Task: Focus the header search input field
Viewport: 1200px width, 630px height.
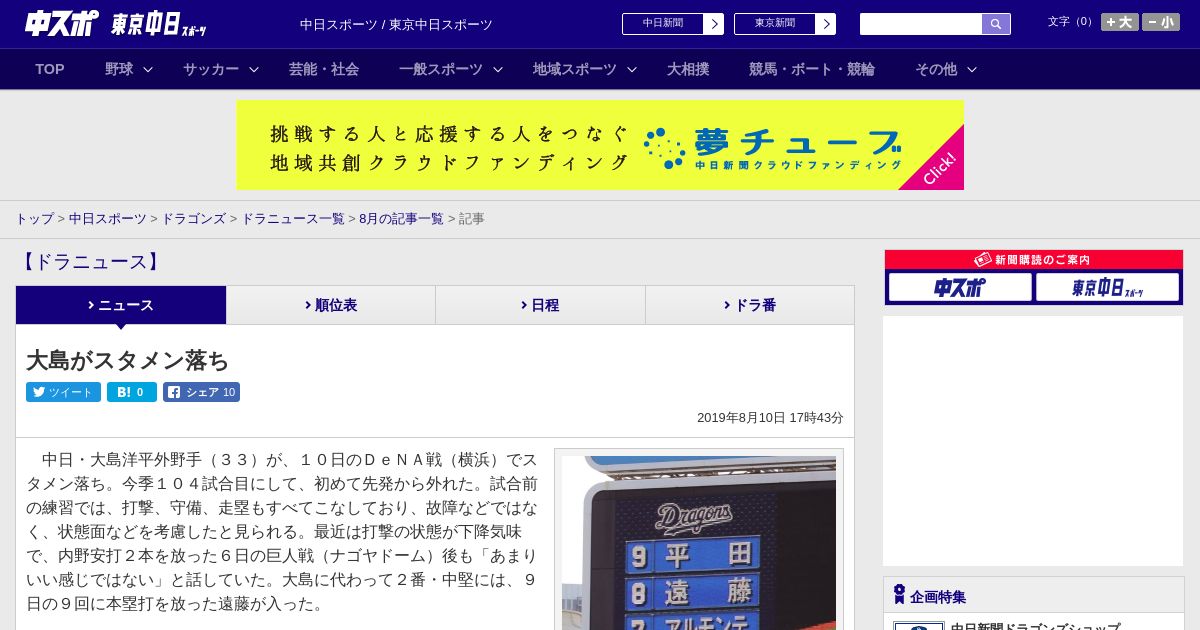Action: tap(921, 24)
